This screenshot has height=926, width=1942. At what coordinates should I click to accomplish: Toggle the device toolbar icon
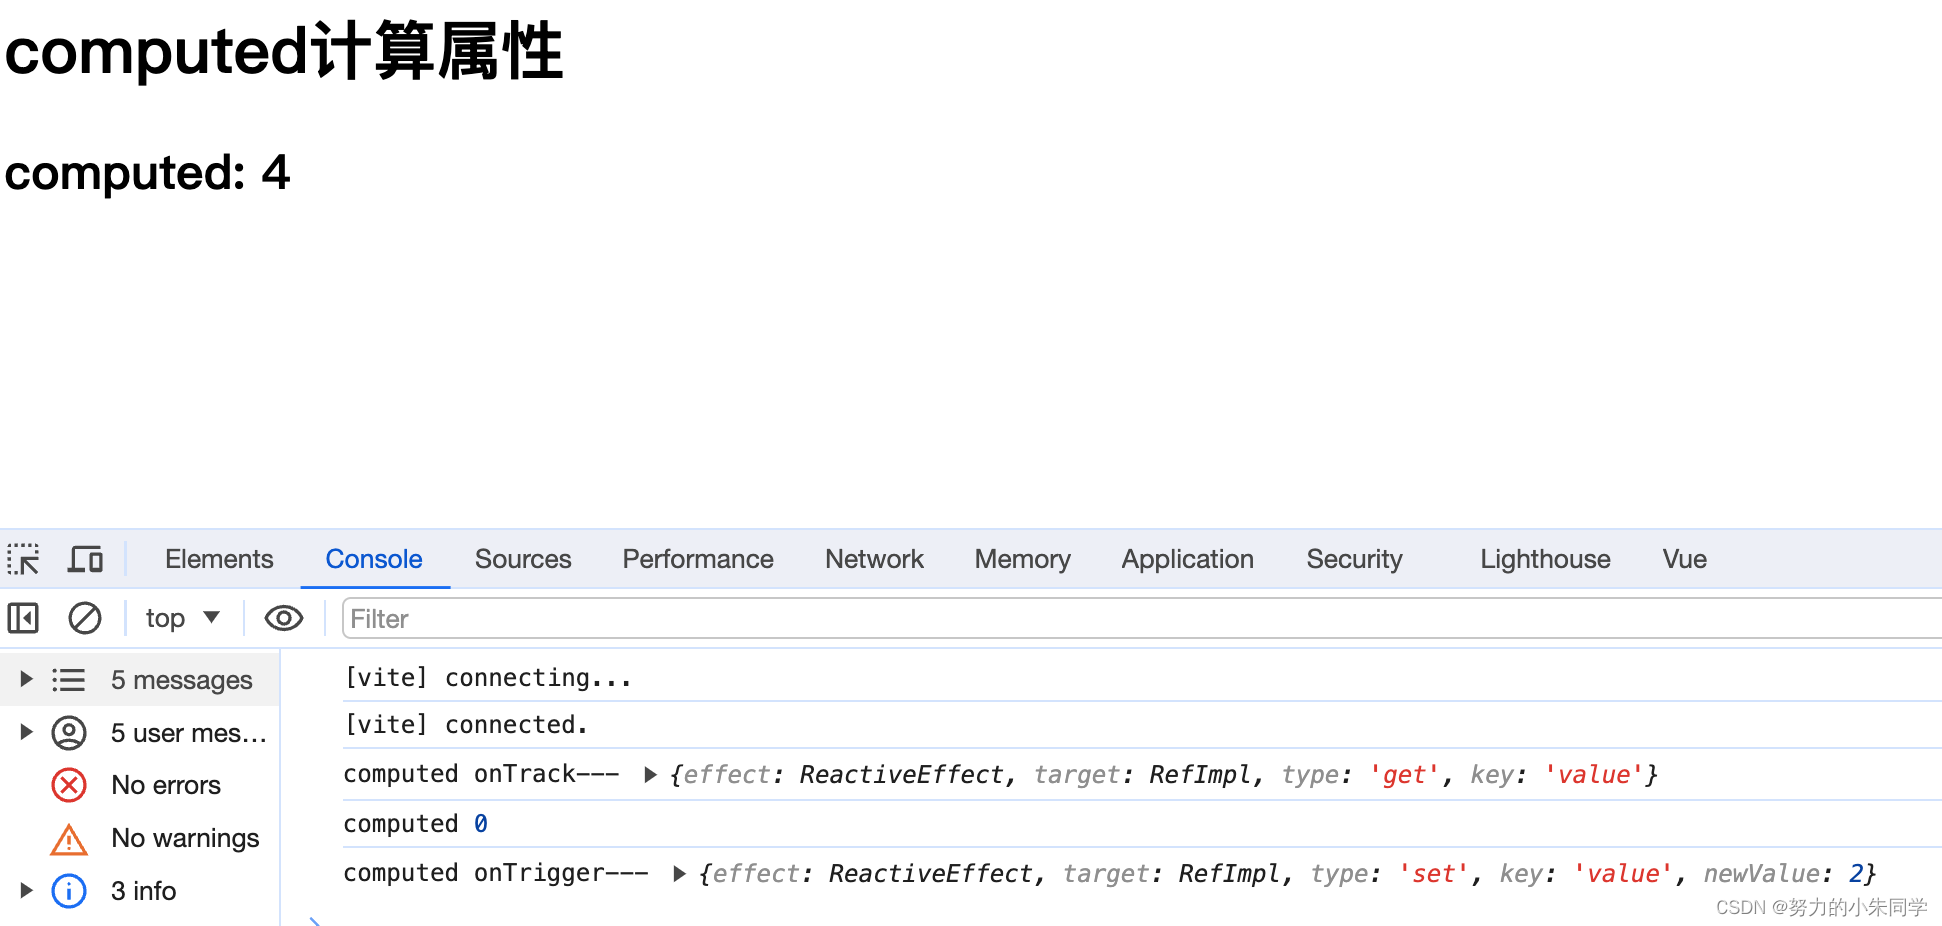coord(86,559)
